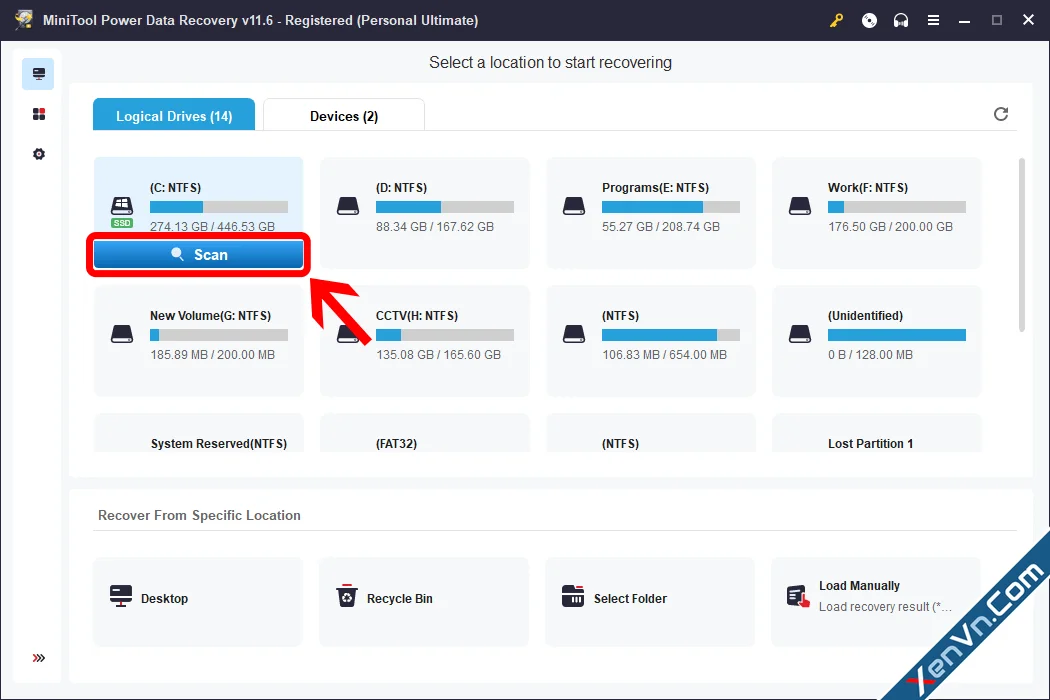
Task: Select the System Reserved(NTFS) partition
Action: coord(198,435)
